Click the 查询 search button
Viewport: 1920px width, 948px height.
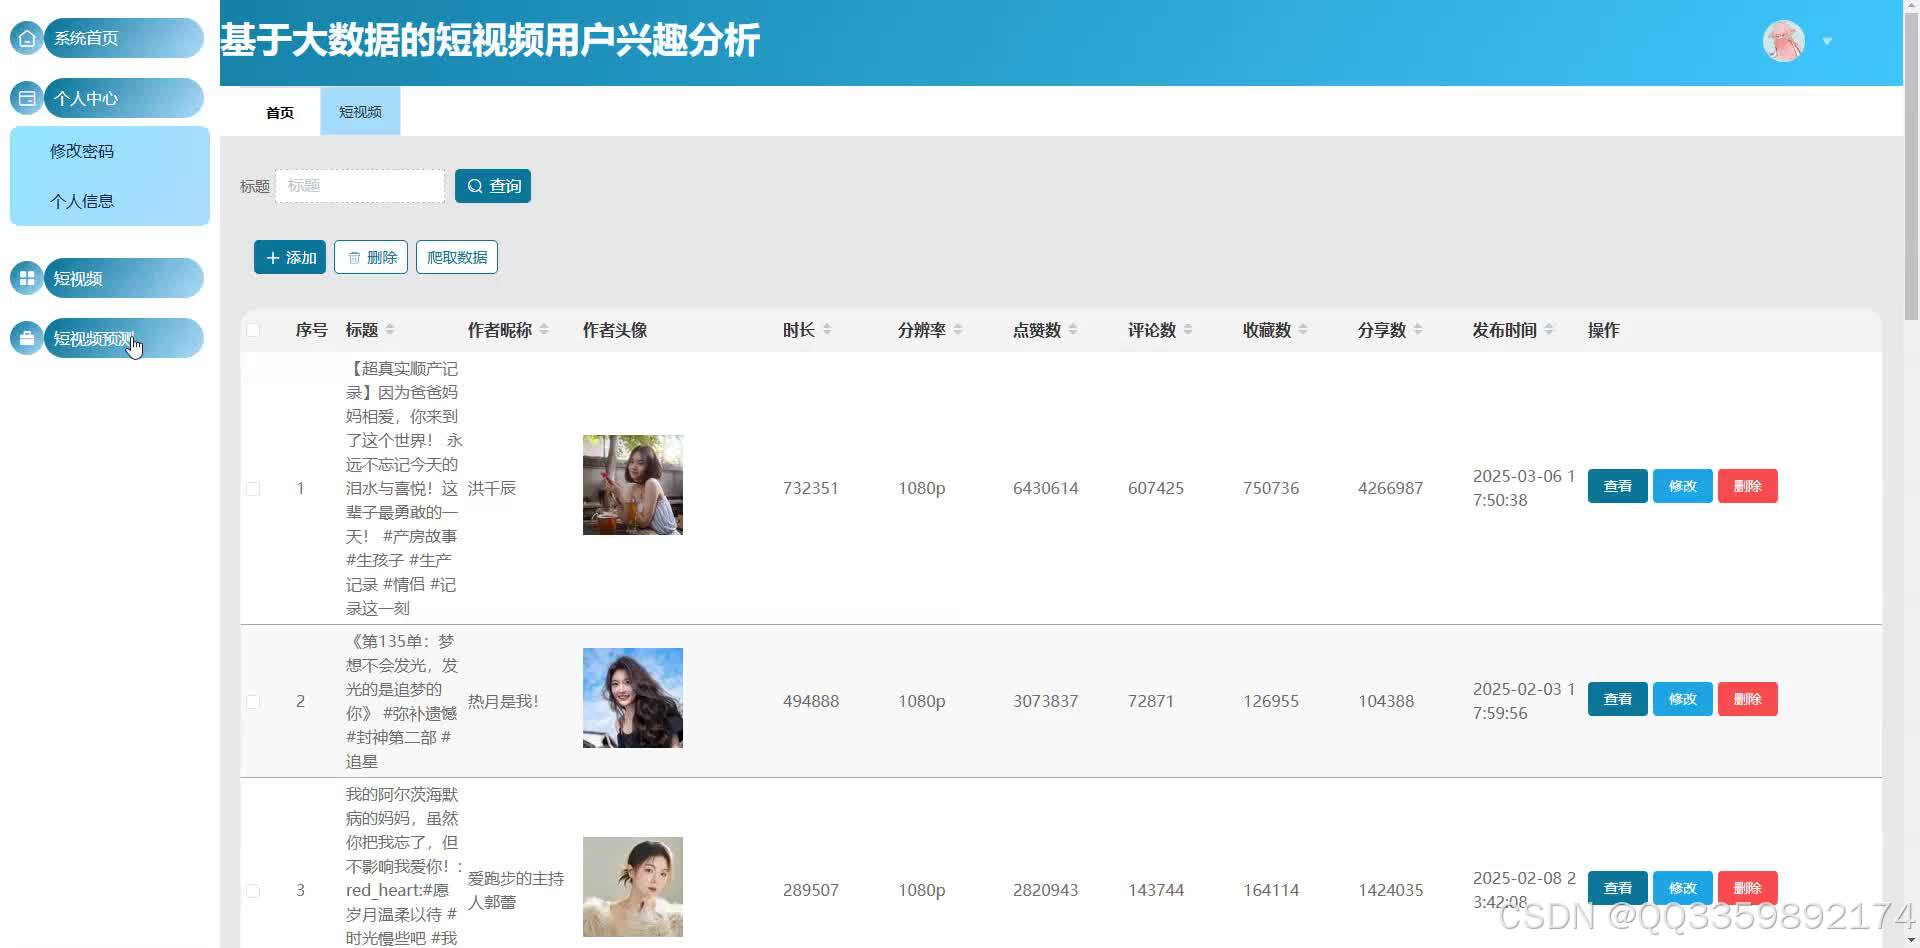coord(493,186)
